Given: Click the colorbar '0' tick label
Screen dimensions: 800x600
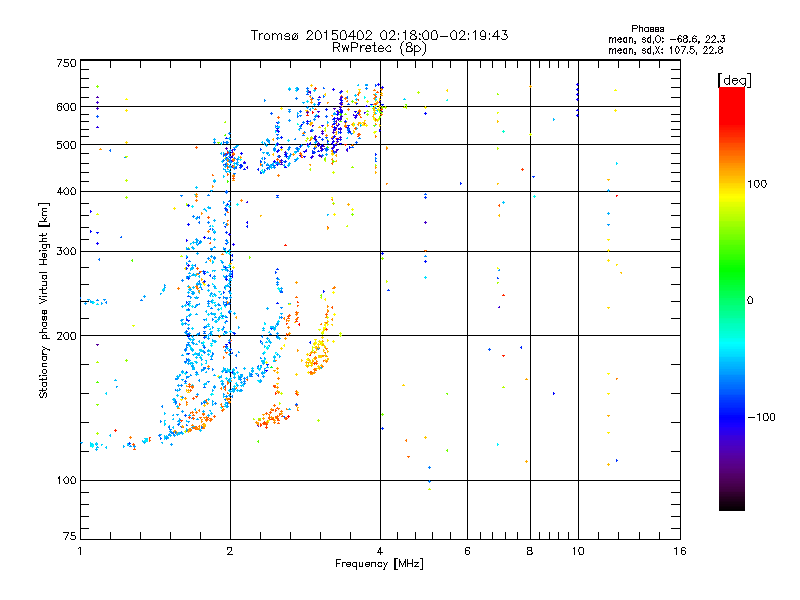Looking at the screenshot, I should pos(750,301).
